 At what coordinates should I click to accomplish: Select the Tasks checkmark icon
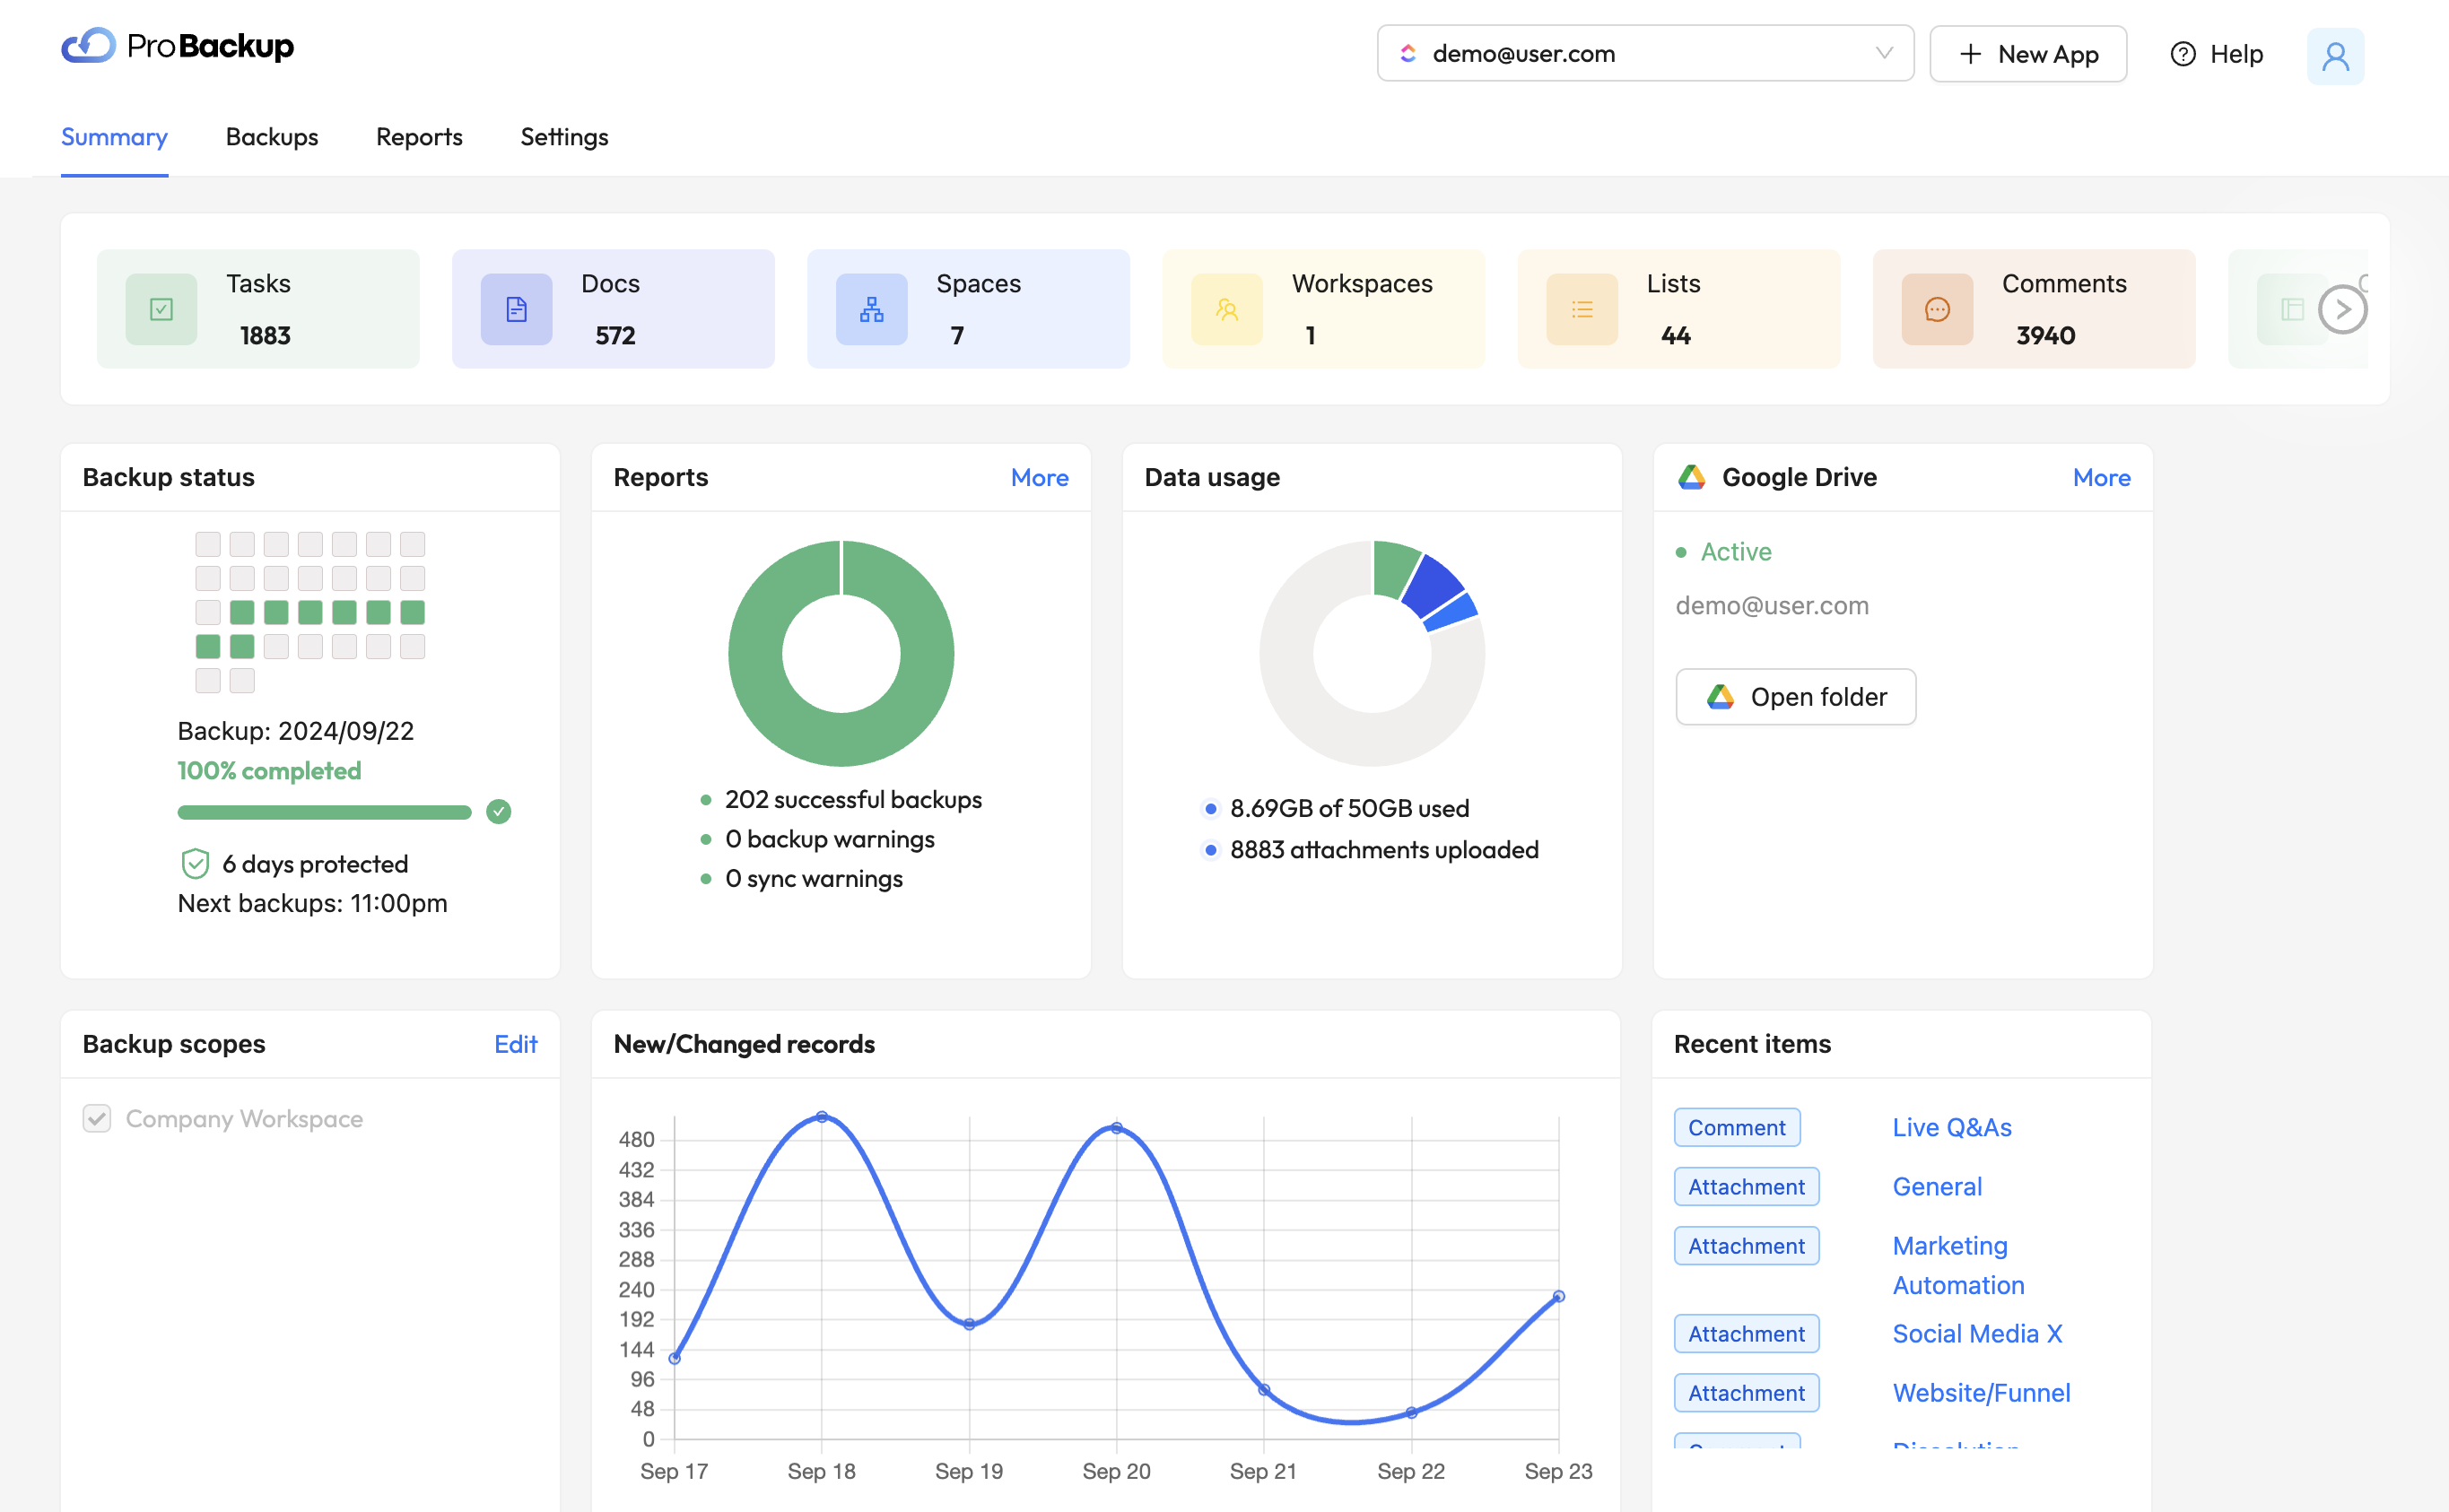point(162,308)
